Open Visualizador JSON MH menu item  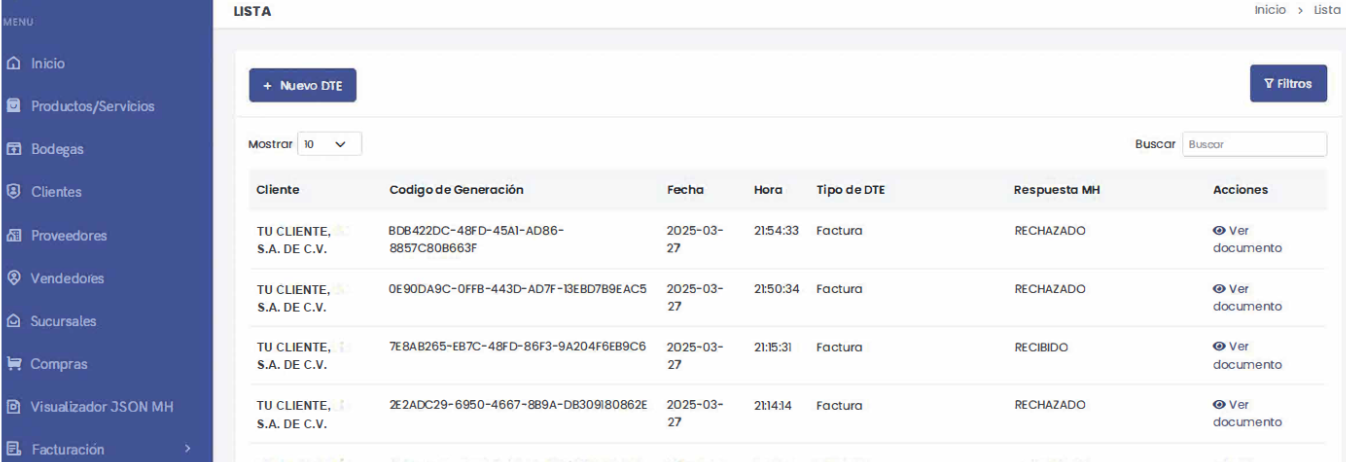pyautogui.click(x=101, y=407)
